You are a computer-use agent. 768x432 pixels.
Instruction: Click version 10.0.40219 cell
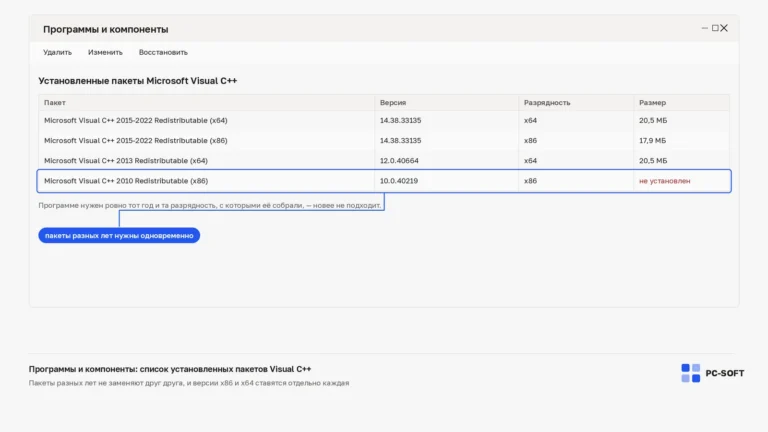point(399,181)
